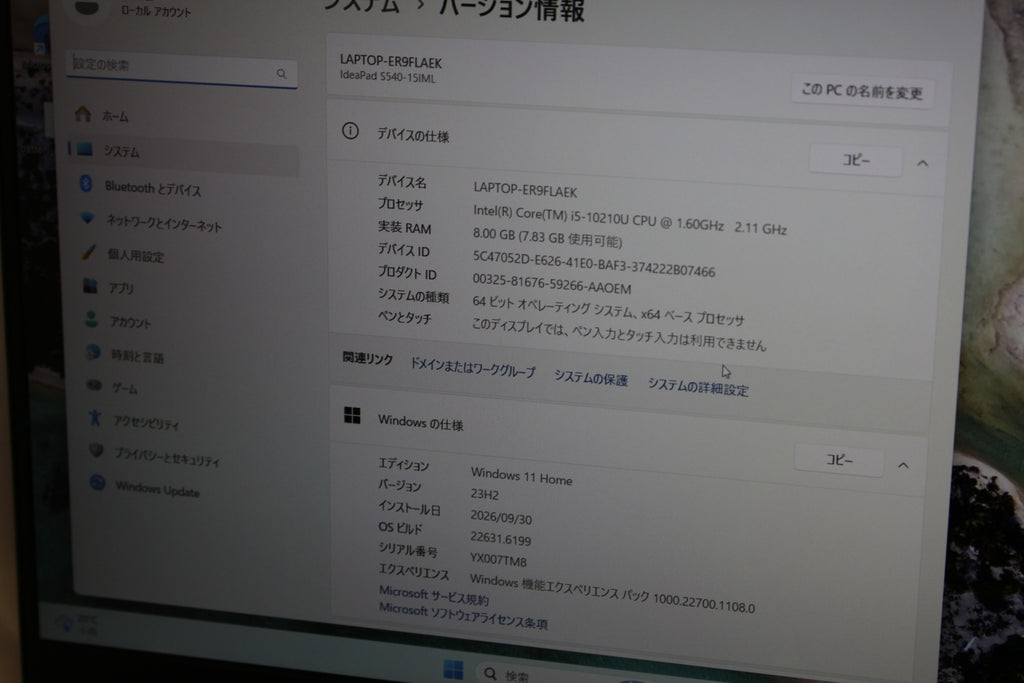Click the Windows logo beside Windows の仕様

[352, 415]
